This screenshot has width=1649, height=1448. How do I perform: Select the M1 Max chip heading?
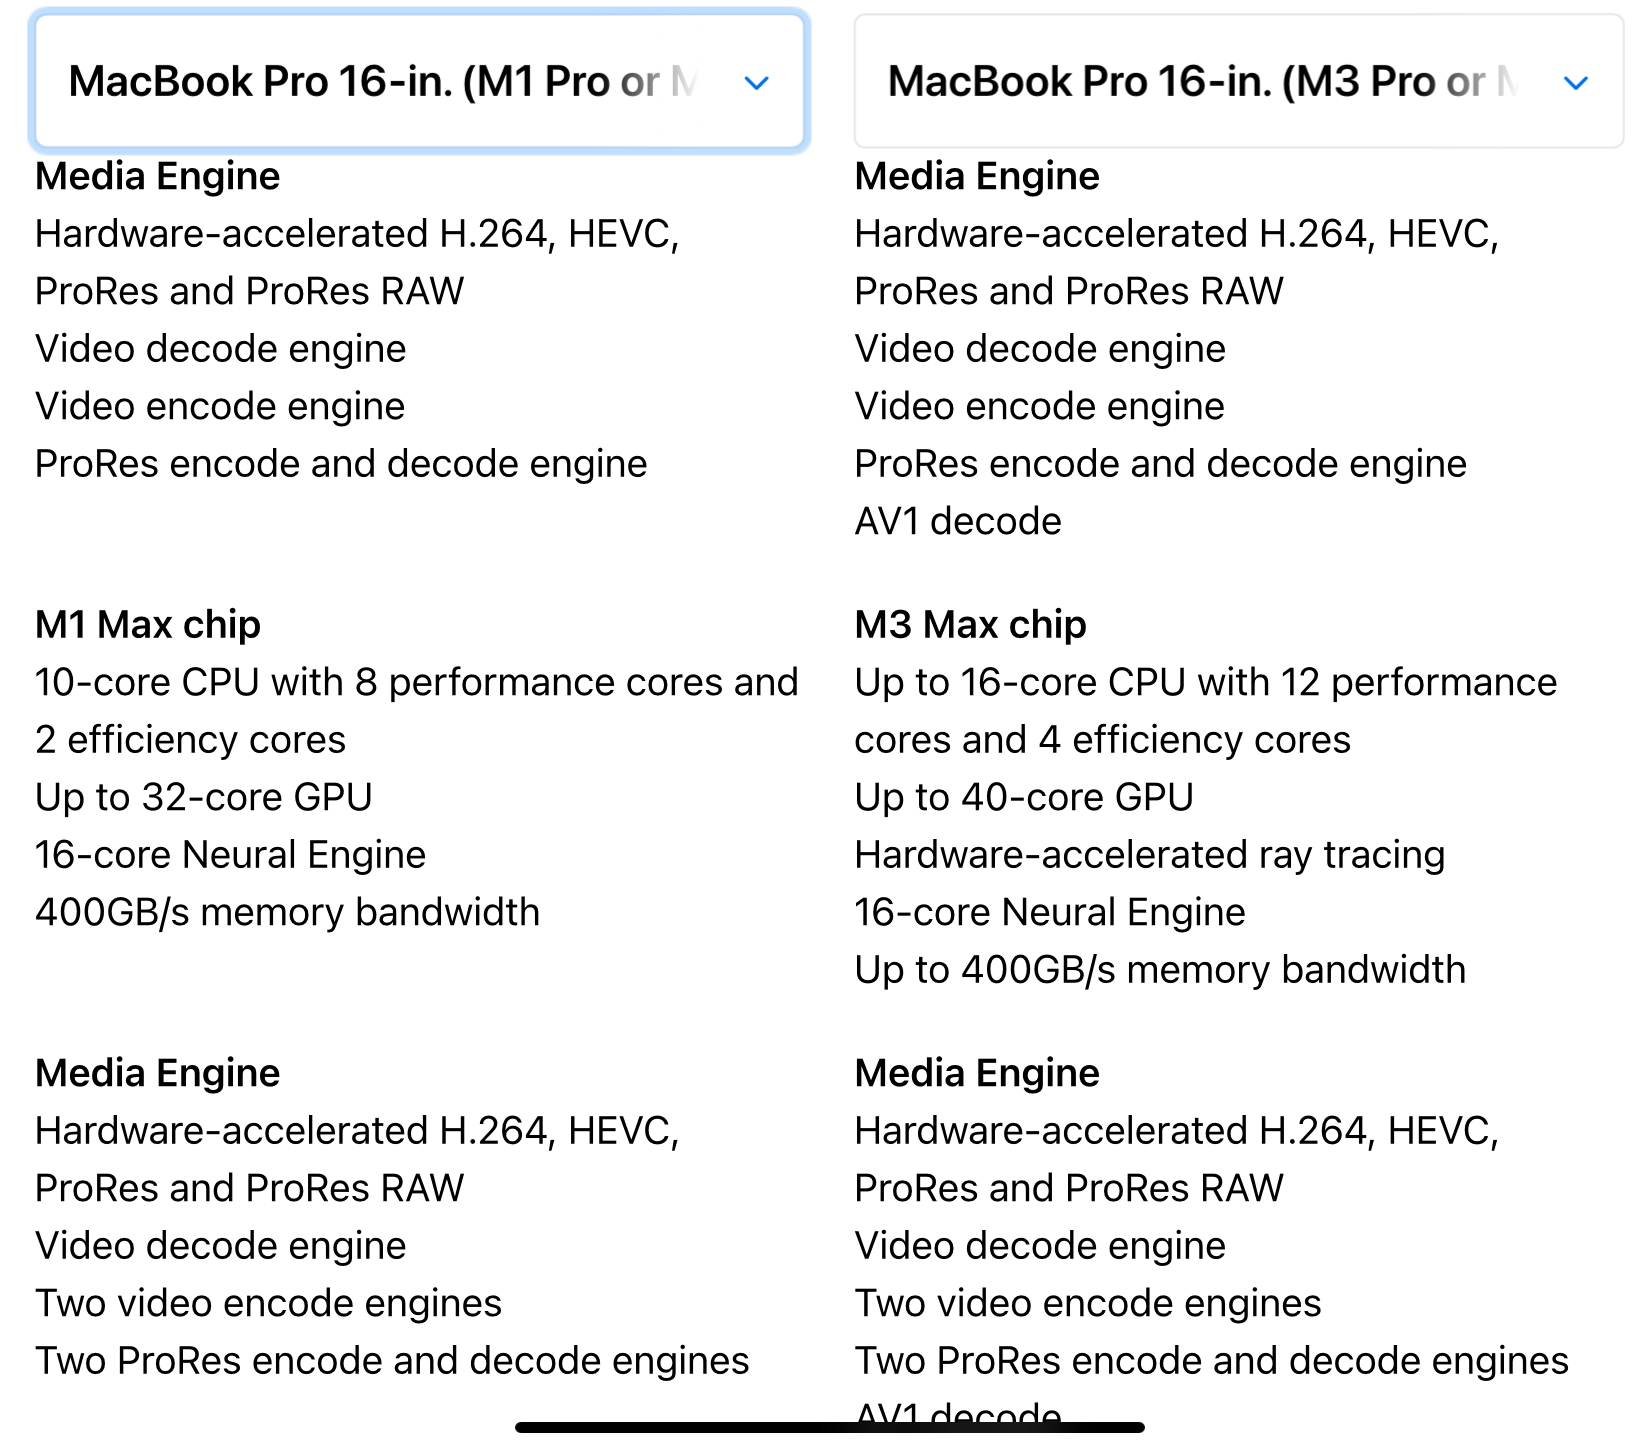coord(148,625)
